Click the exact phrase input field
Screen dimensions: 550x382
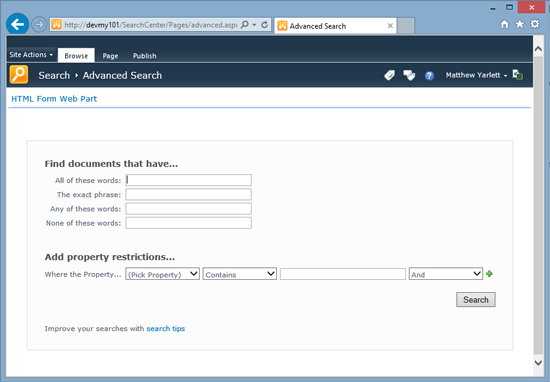[188, 194]
